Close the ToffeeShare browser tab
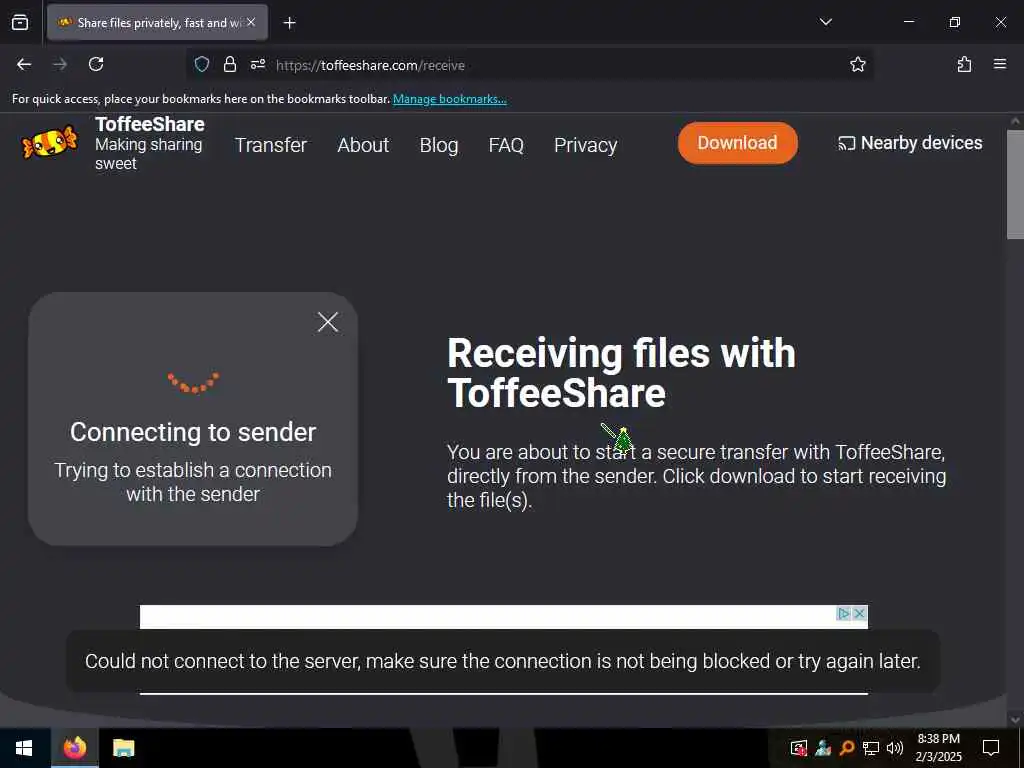The width and height of the screenshot is (1024, 768). pyautogui.click(x=251, y=22)
